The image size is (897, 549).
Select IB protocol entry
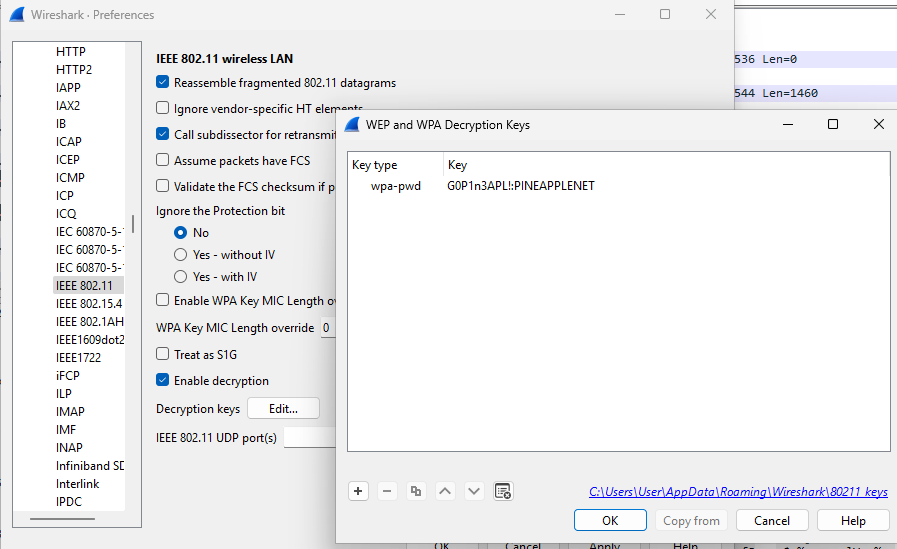[x=61, y=124]
